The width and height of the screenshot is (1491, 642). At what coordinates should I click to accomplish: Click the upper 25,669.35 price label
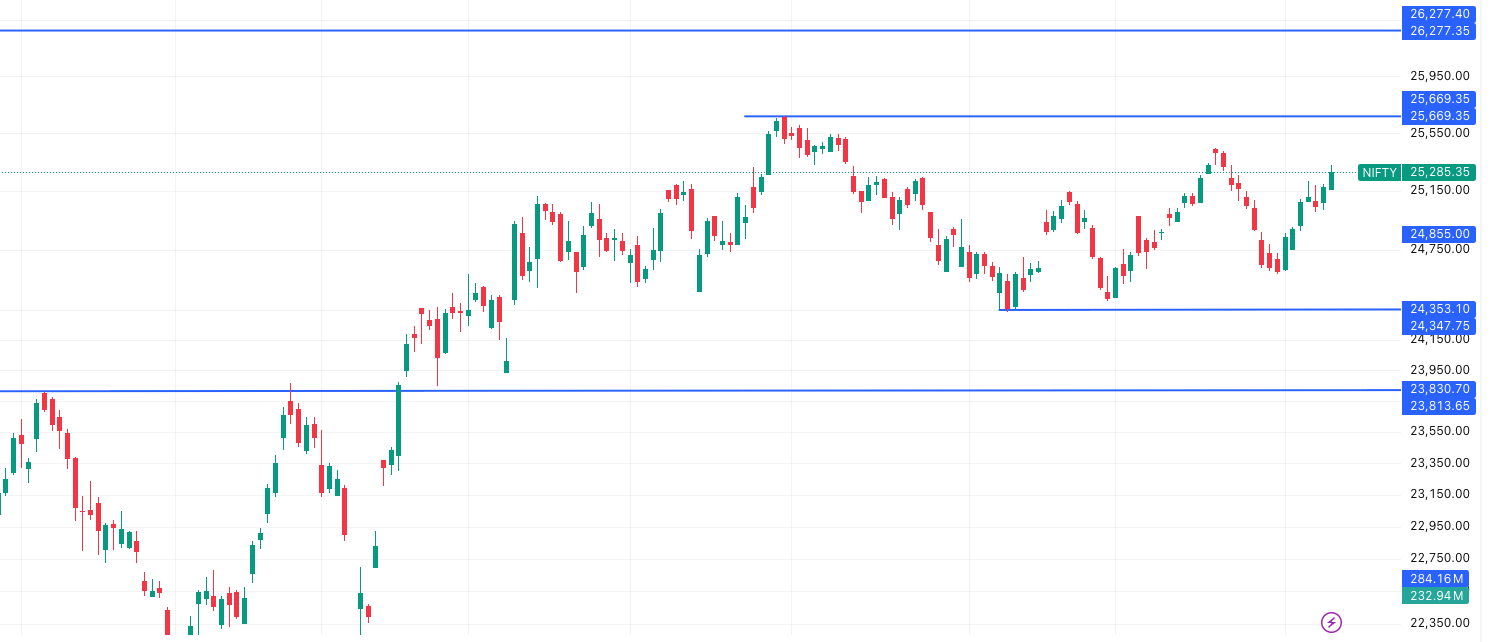pos(1439,99)
